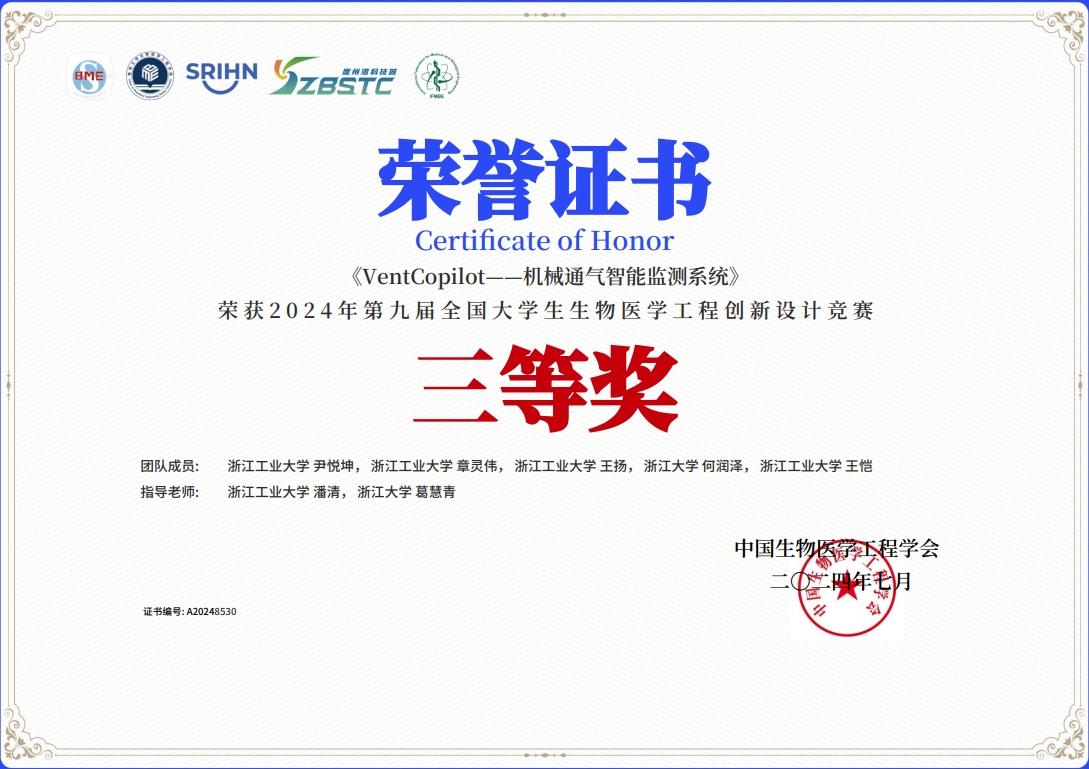Click the certificate number A20248530
This screenshot has width=1089, height=769.
click(x=211, y=611)
